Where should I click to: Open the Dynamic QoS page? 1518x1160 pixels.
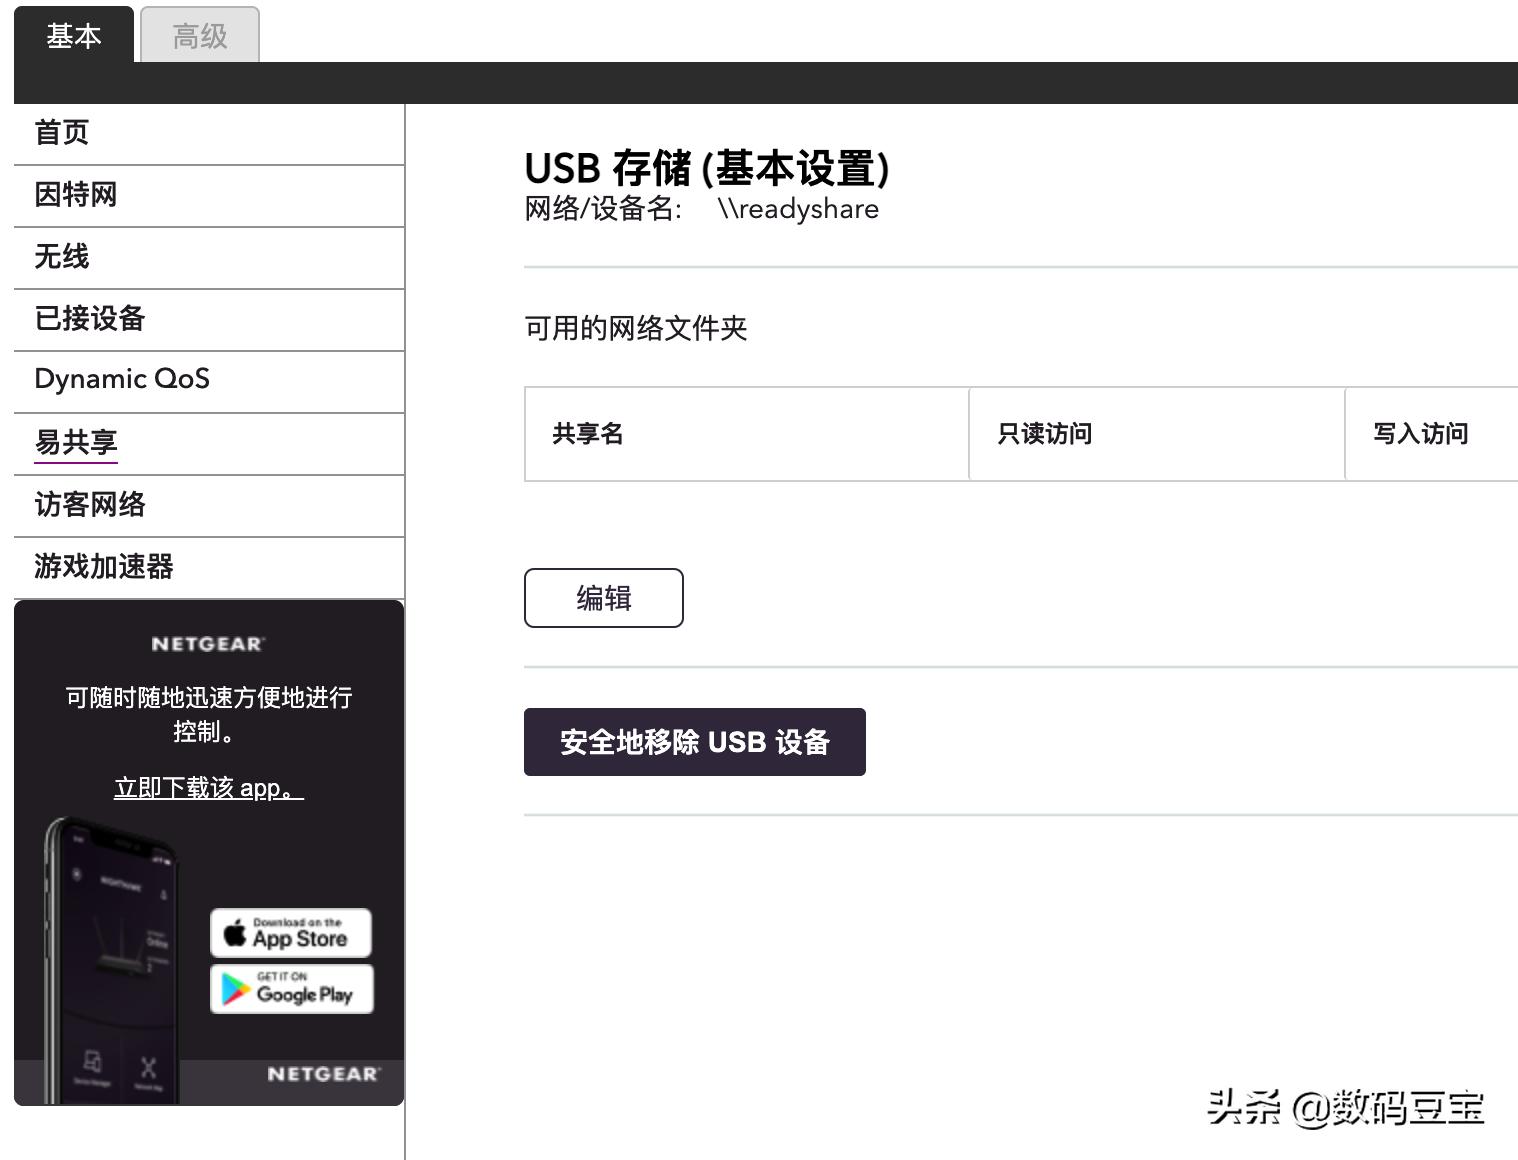(122, 379)
